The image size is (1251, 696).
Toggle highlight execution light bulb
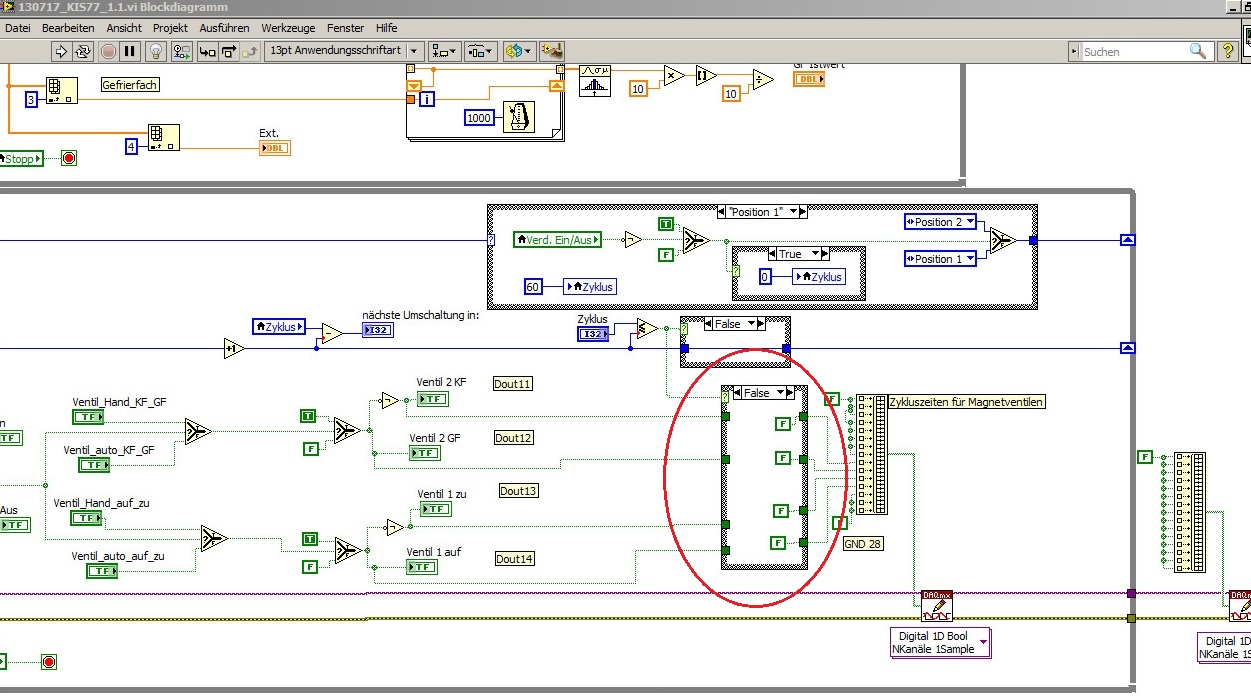[x=156, y=51]
